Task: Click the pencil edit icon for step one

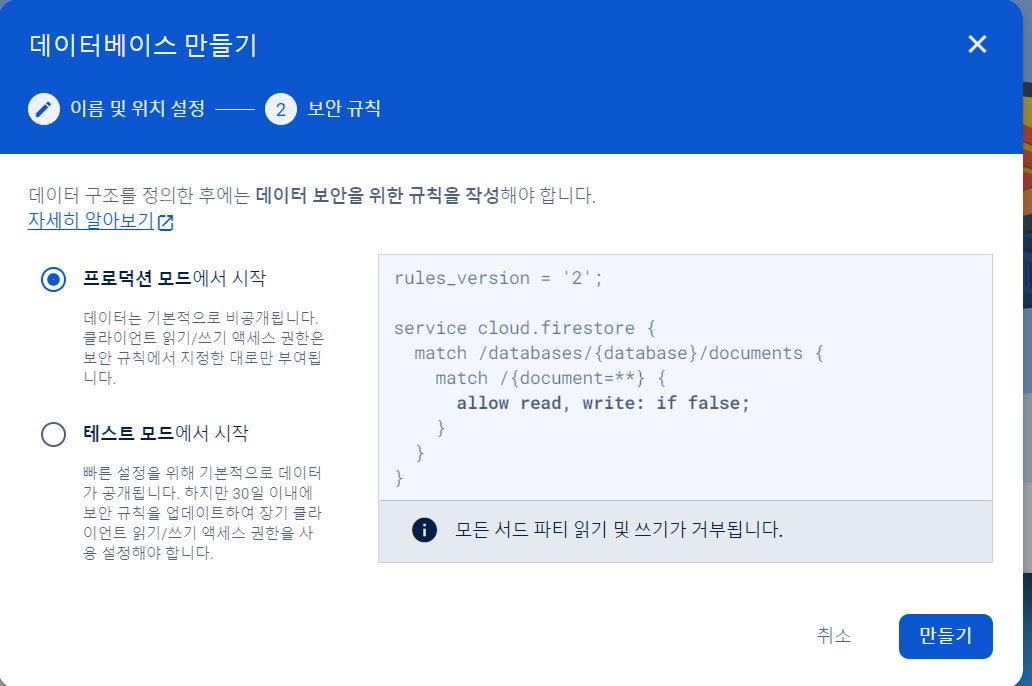Action: tap(43, 109)
